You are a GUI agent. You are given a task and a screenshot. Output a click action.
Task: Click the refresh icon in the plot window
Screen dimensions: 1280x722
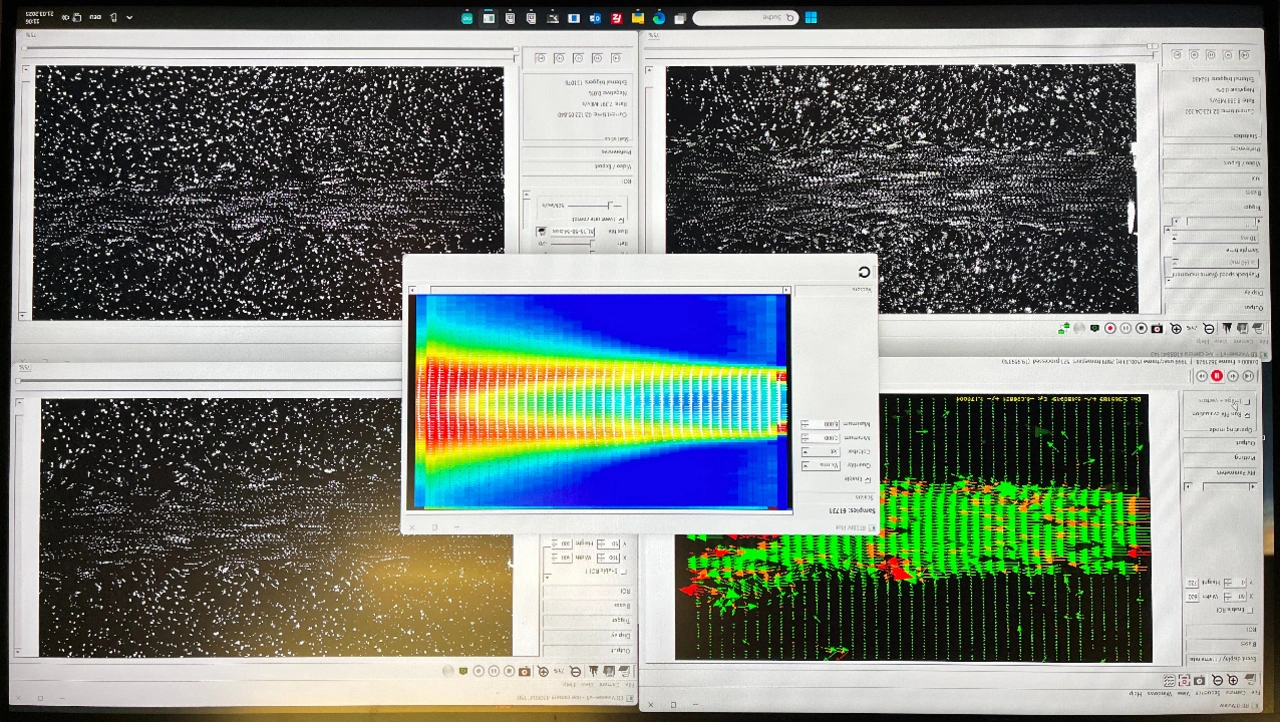coord(864,272)
